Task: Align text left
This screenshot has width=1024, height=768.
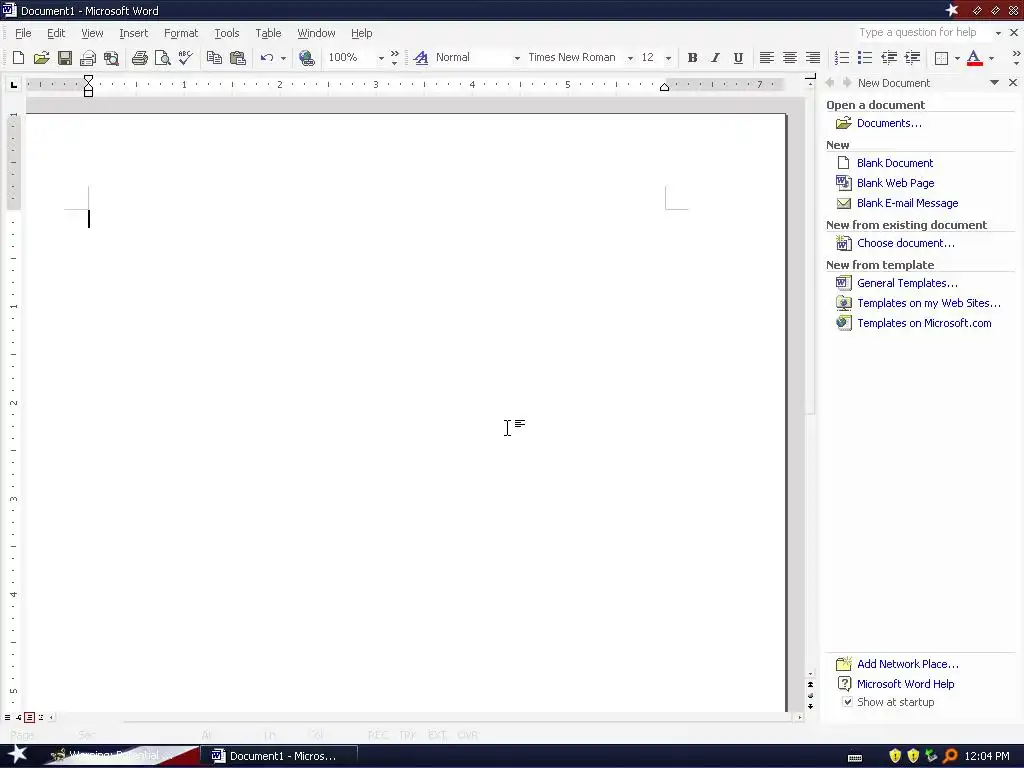Action: coord(767,57)
